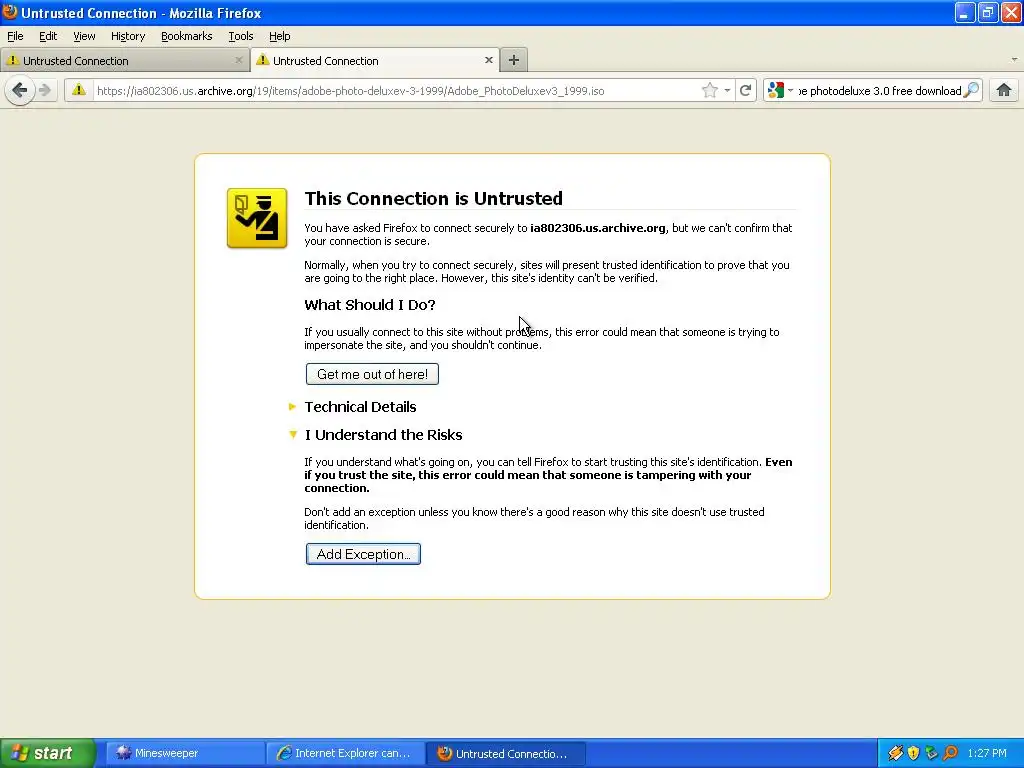This screenshot has height=768, width=1024.
Task: Open the Edit menu
Action: (48, 36)
